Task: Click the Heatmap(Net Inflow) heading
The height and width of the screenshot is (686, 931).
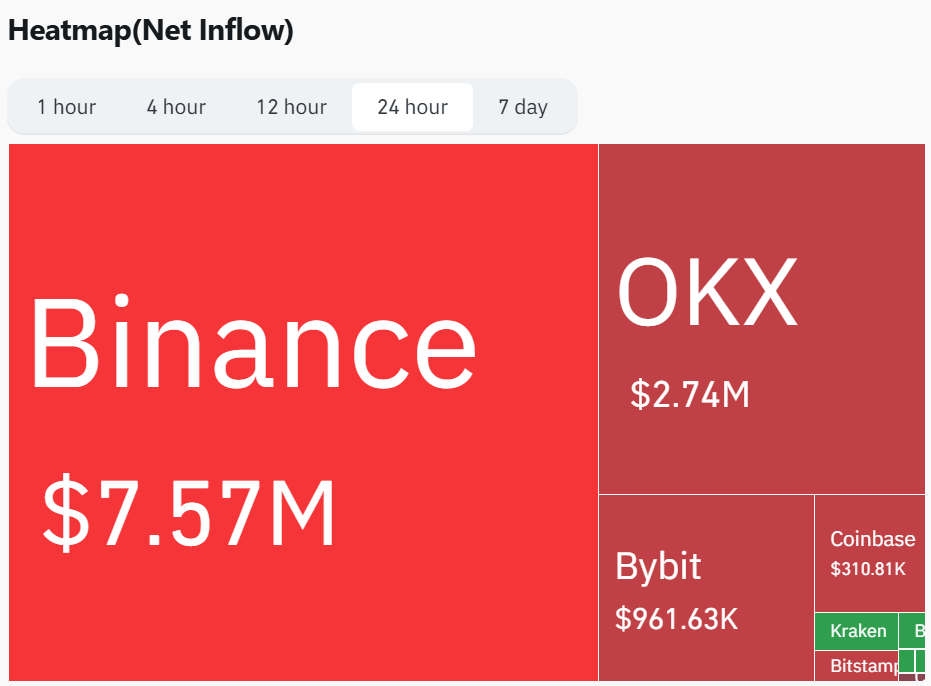Action: pos(151,31)
